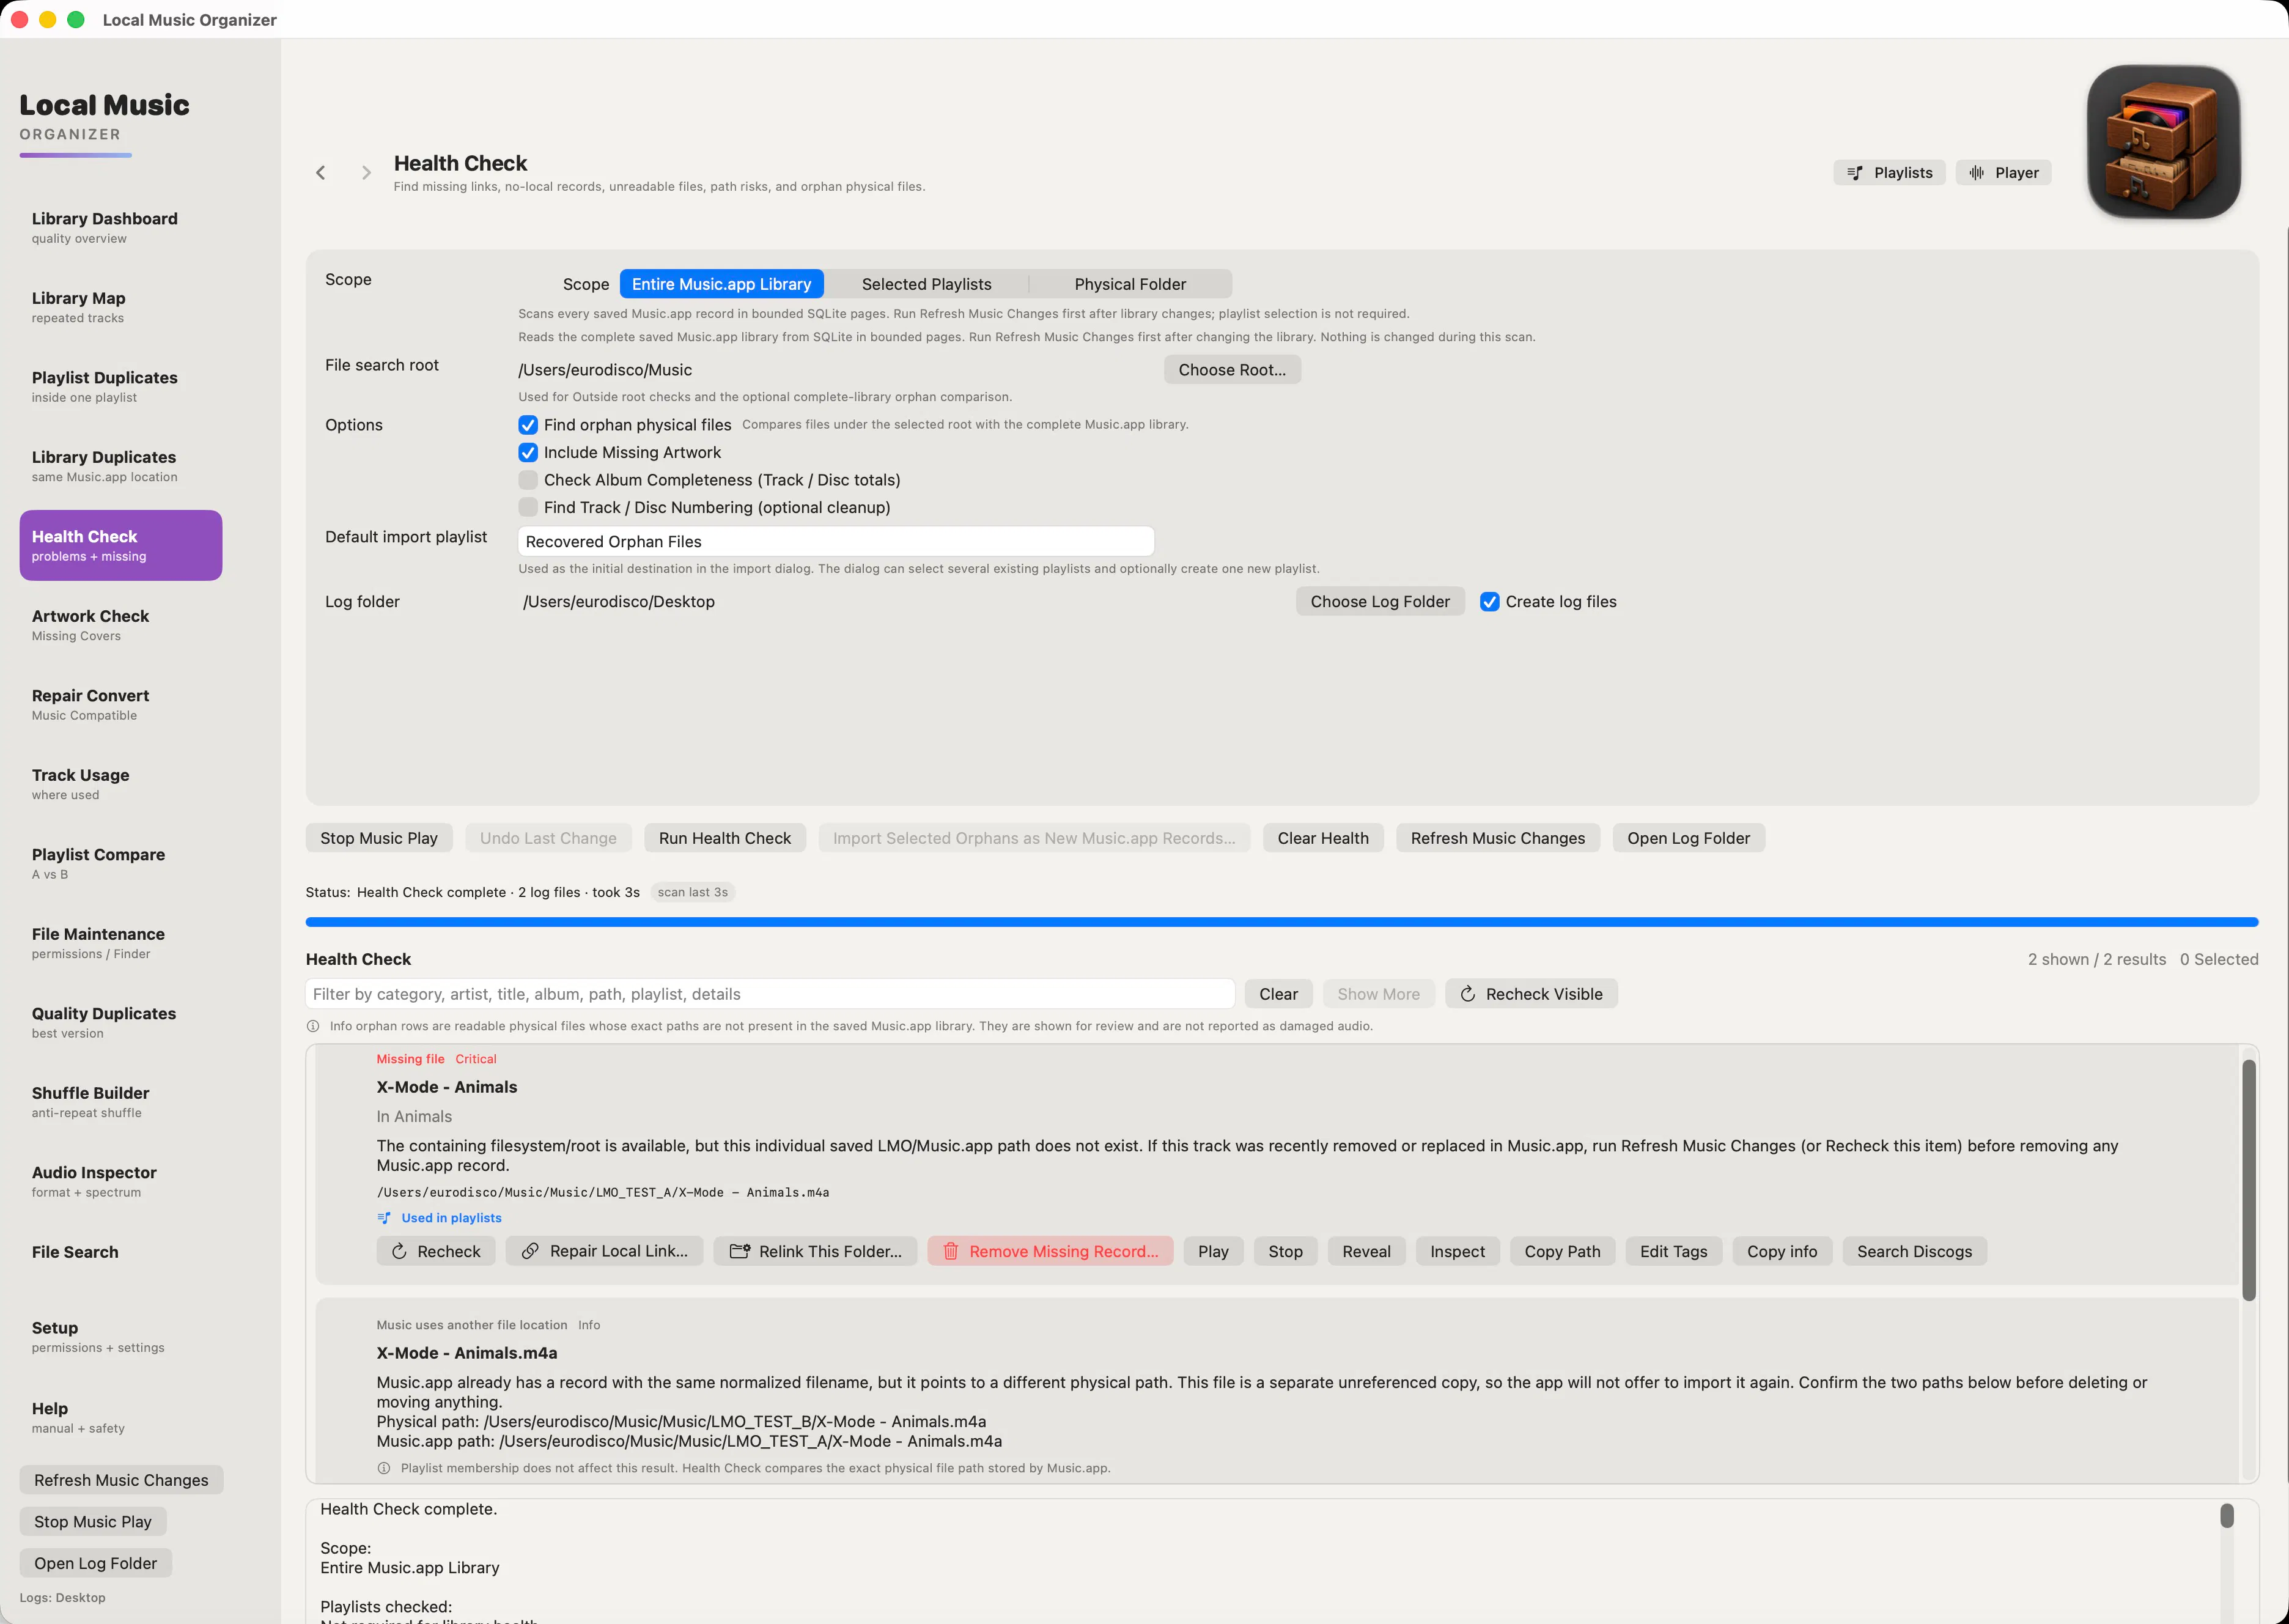
Task: Click Search Discogs for the X-Mode track
Action: 1914,1251
